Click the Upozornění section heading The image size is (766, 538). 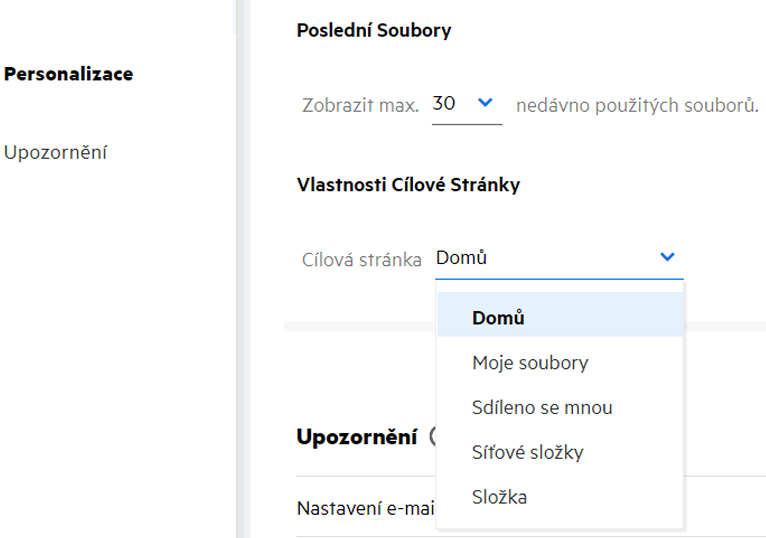click(x=357, y=437)
